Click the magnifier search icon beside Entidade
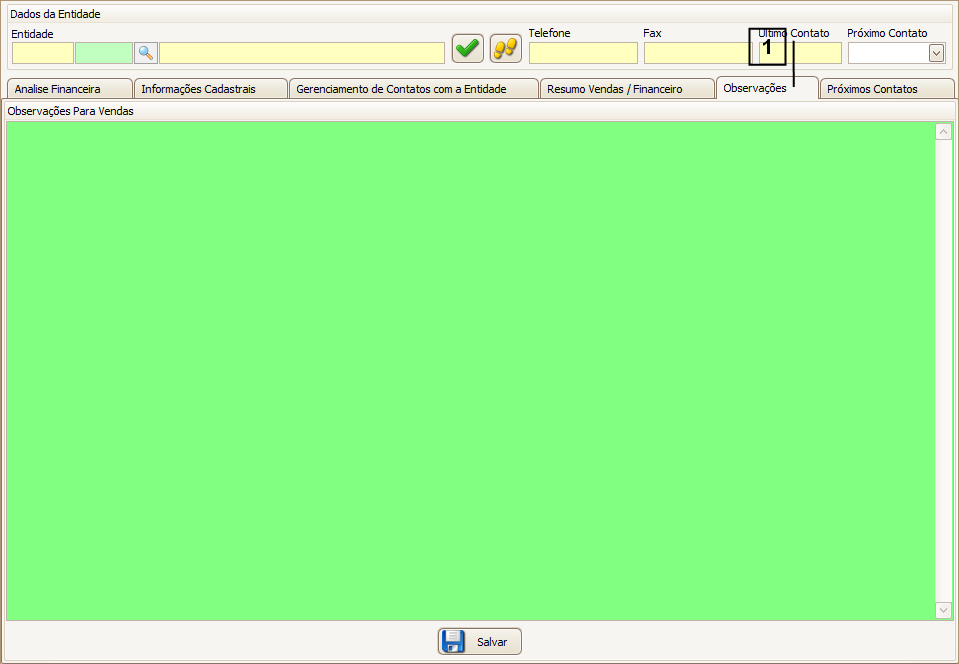Viewport: 959px width, 664px height. tap(146, 53)
